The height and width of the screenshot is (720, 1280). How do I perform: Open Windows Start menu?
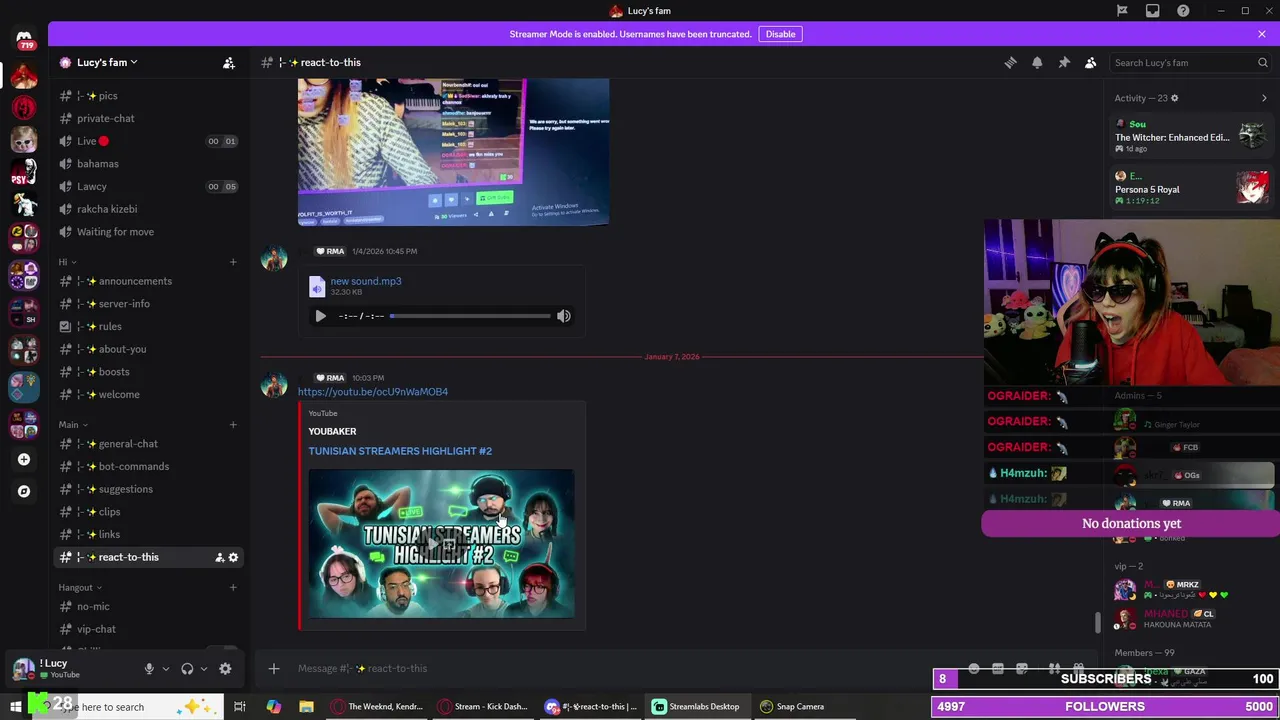click(16, 706)
